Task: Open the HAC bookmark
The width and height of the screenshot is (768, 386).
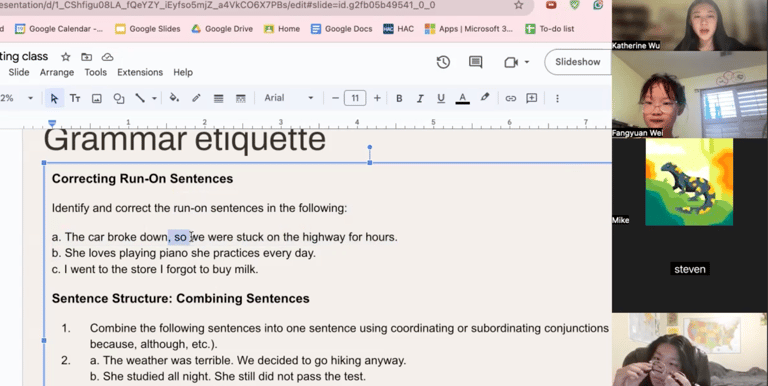Action: pos(399,29)
